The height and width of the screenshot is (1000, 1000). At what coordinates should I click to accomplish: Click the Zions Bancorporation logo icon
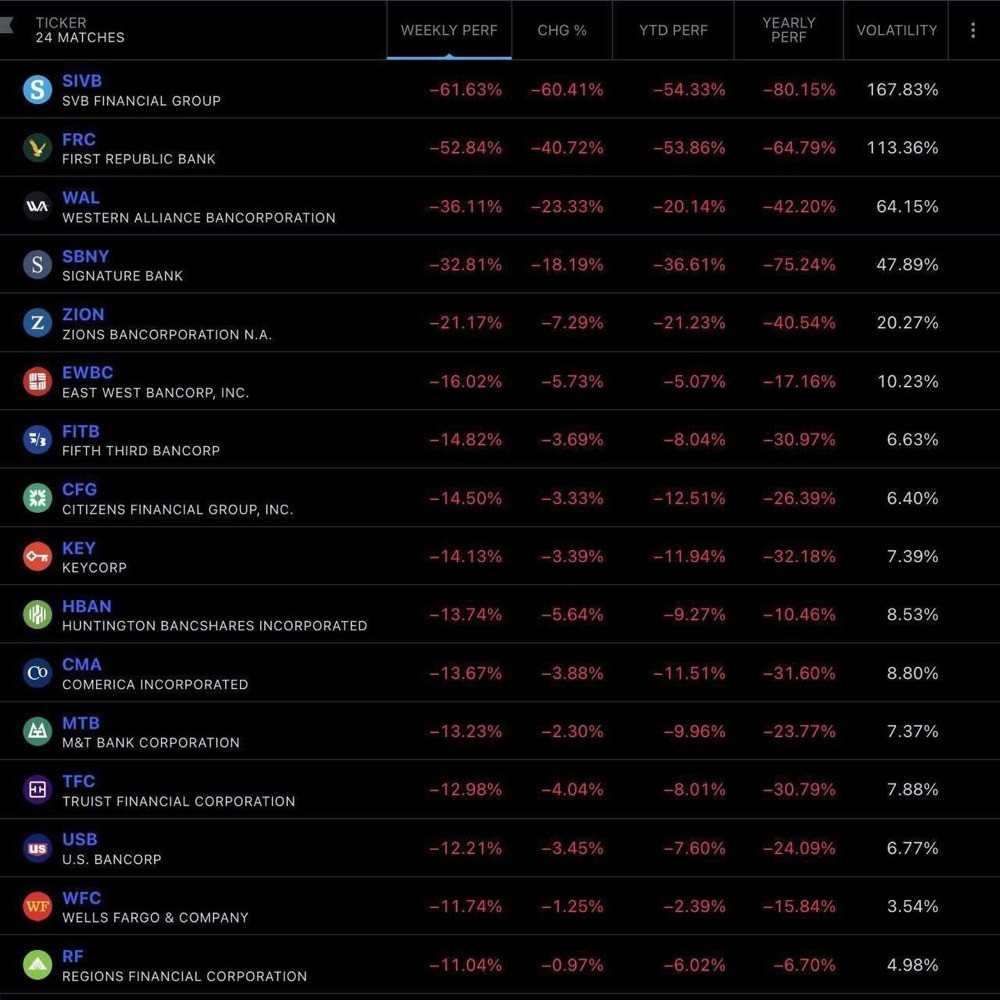38,323
